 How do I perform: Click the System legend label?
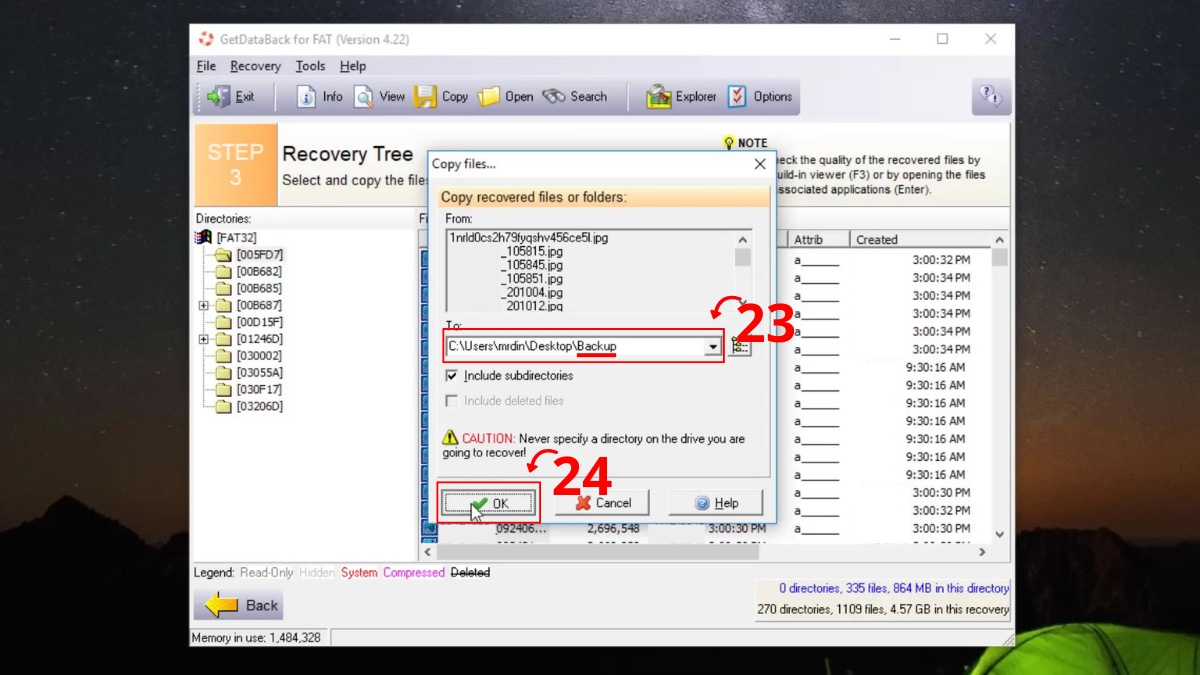click(359, 573)
